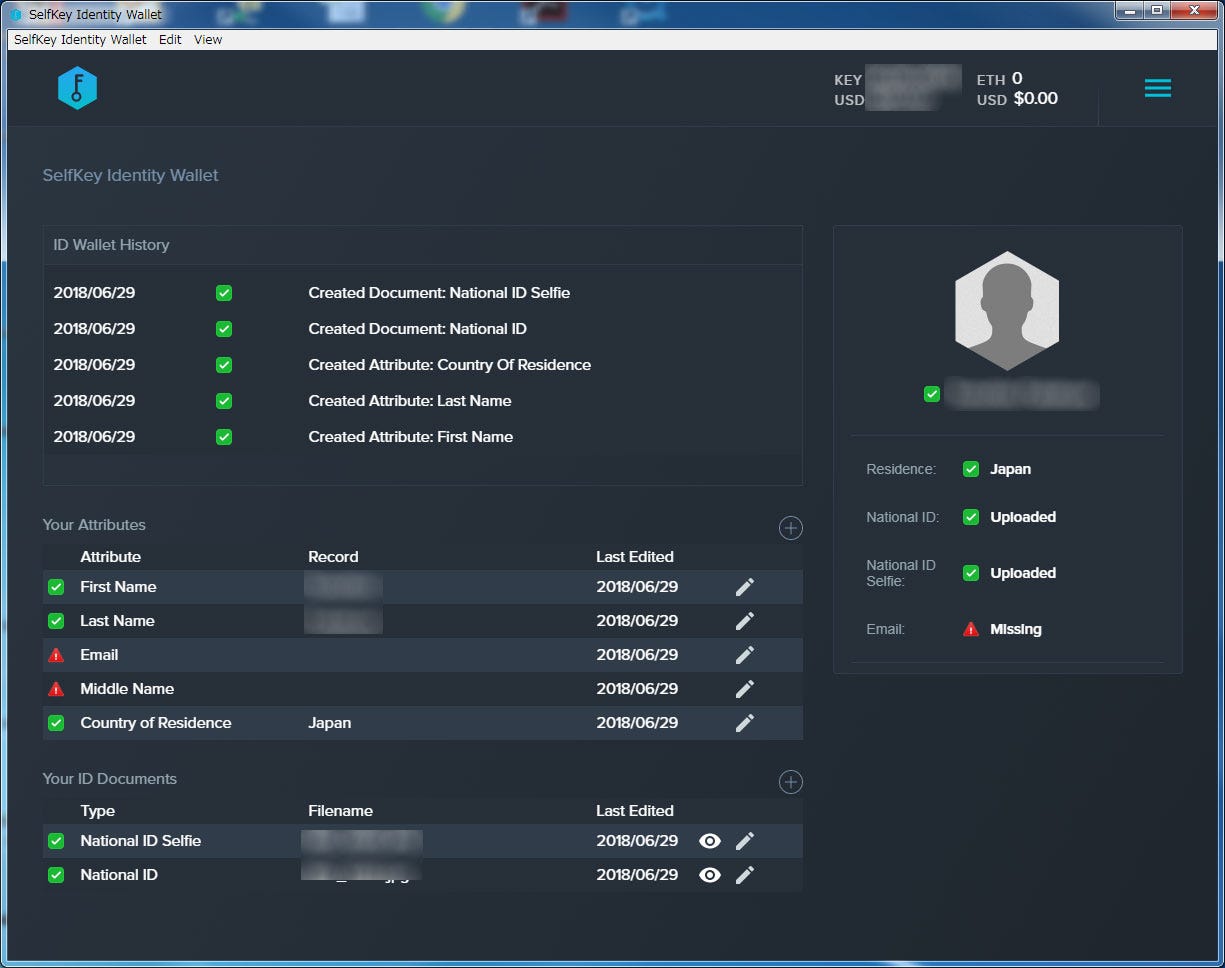Image resolution: width=1225 pixels, height=968 pixels.
Task: Click the Missing email status text
Action: 1016,629
